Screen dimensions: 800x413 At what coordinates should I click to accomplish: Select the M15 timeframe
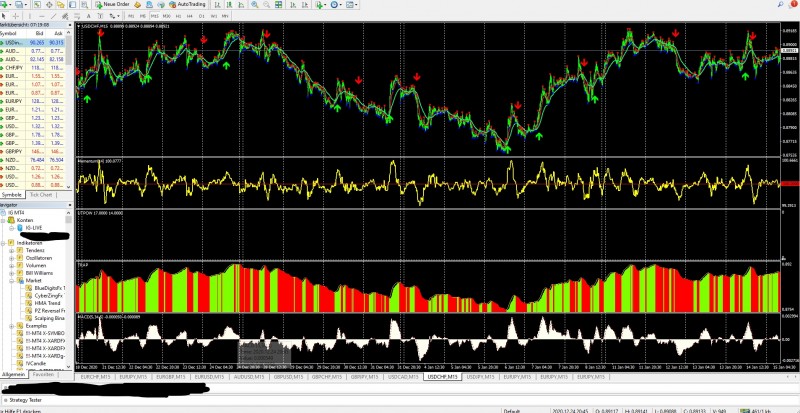(x=155, y=16)
